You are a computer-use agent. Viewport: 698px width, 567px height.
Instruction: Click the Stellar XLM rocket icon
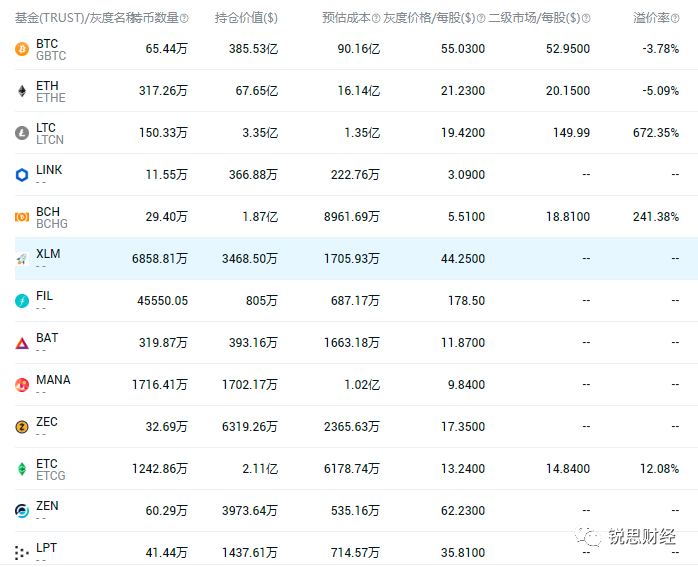pyautogui.click(x=22, y=259)
